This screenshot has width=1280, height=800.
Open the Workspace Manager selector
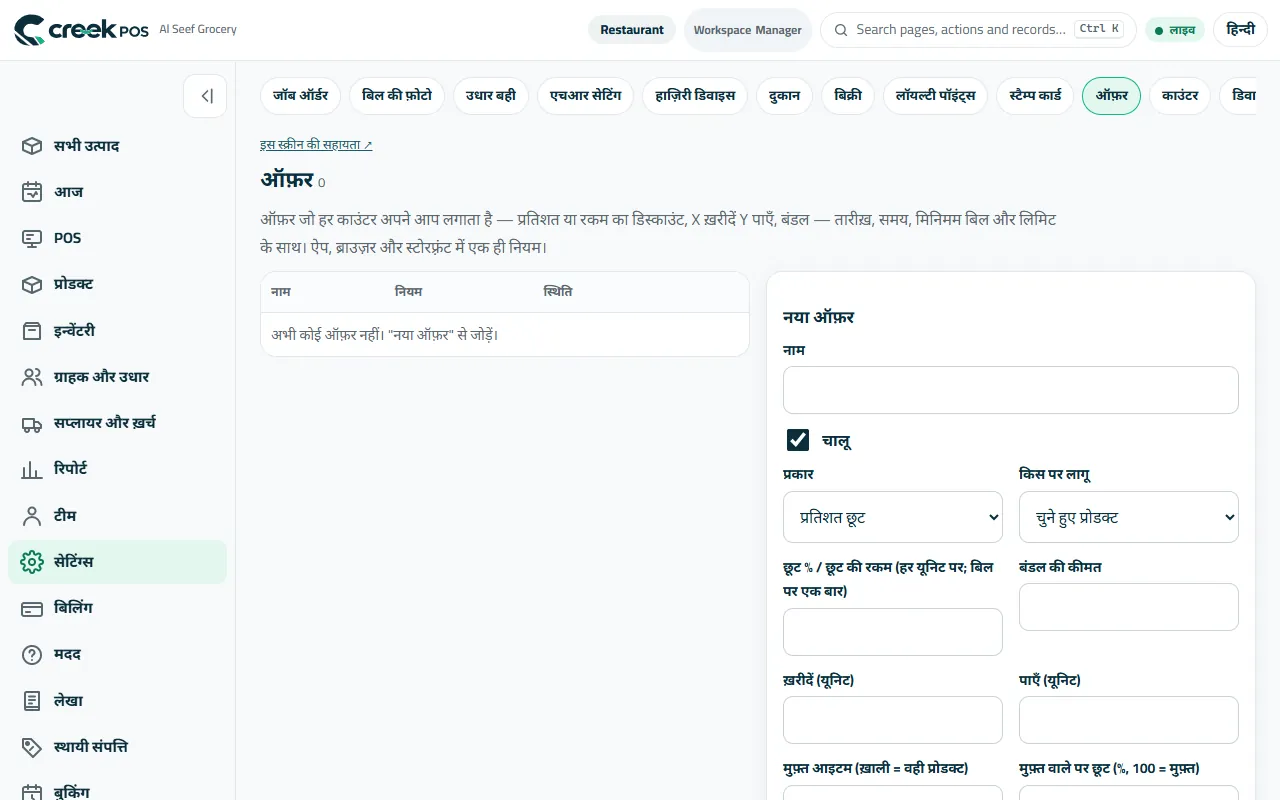point(748,30)
